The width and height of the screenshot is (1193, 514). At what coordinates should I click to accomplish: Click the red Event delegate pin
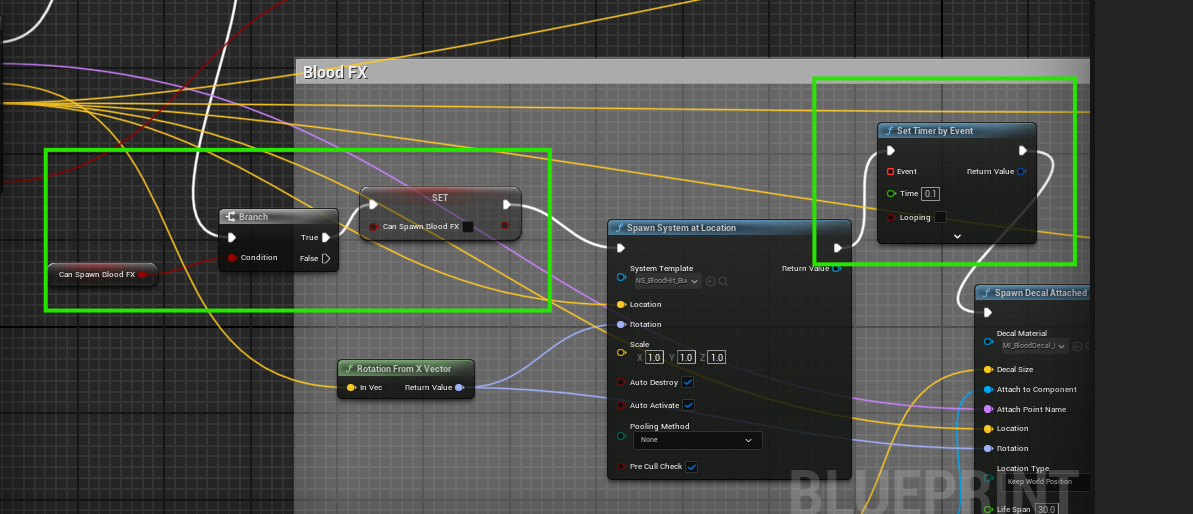click(x=891, y=172)
